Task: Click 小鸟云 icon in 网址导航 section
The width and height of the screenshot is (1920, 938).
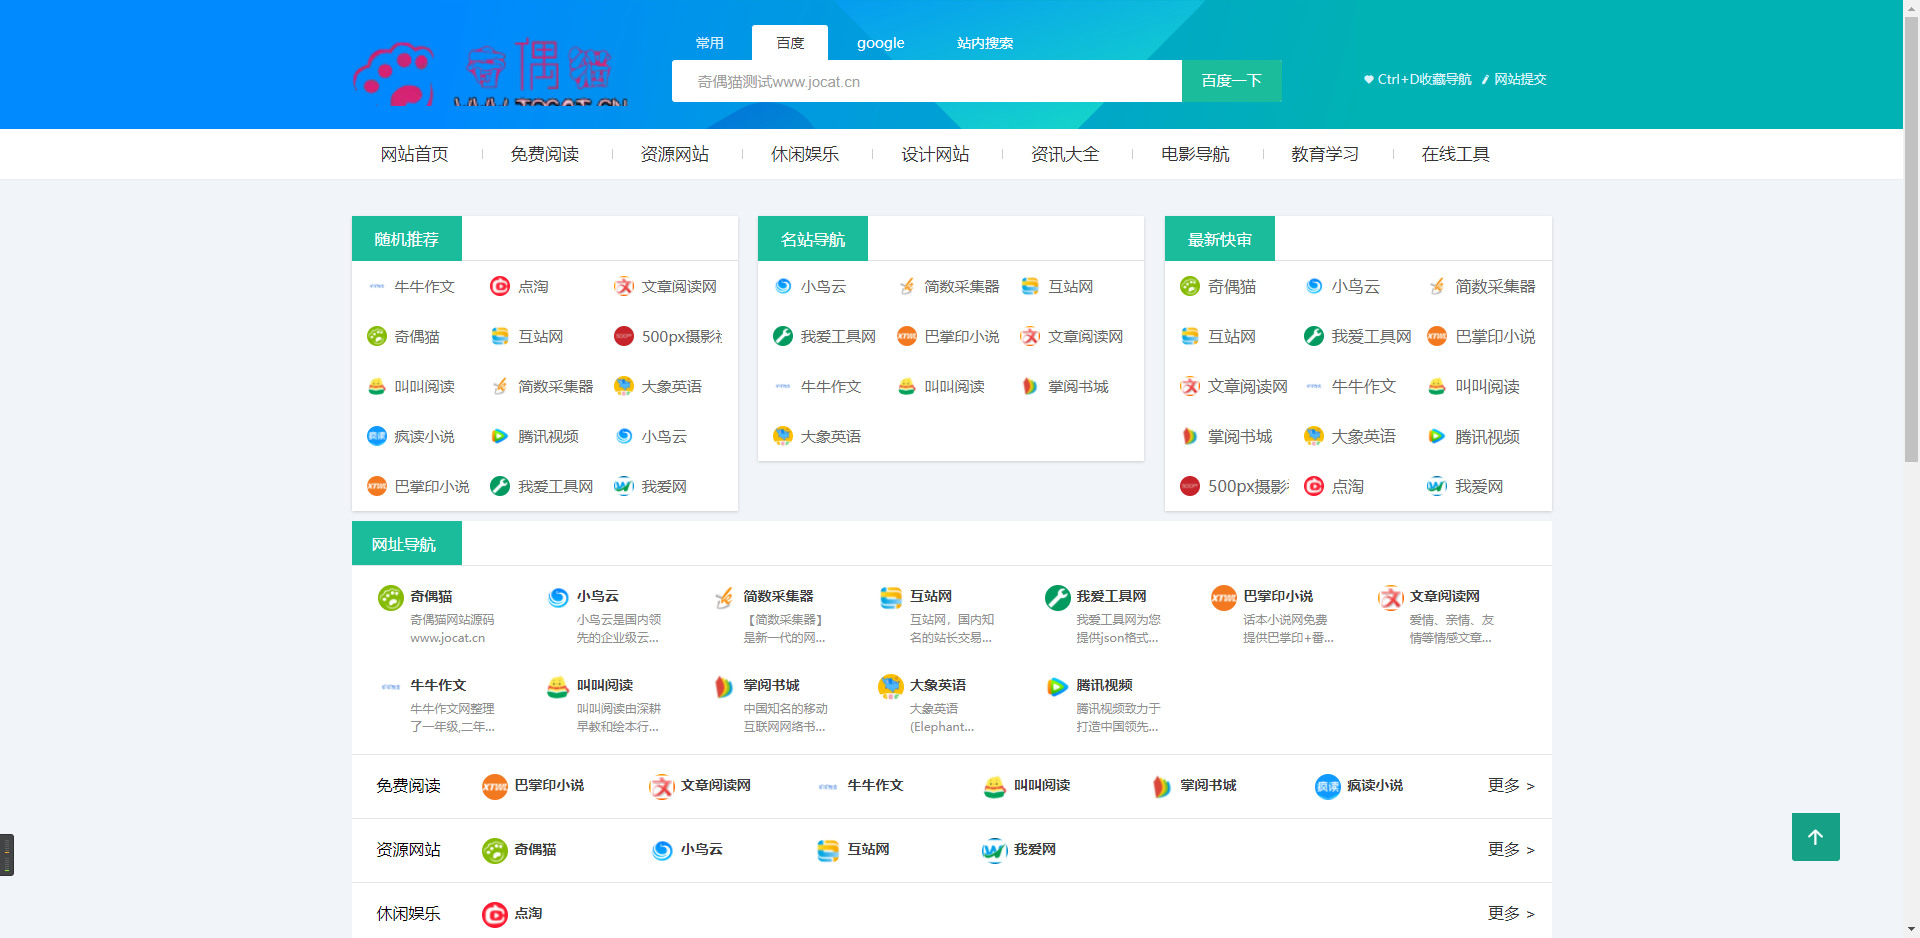Action: [557, 598]
